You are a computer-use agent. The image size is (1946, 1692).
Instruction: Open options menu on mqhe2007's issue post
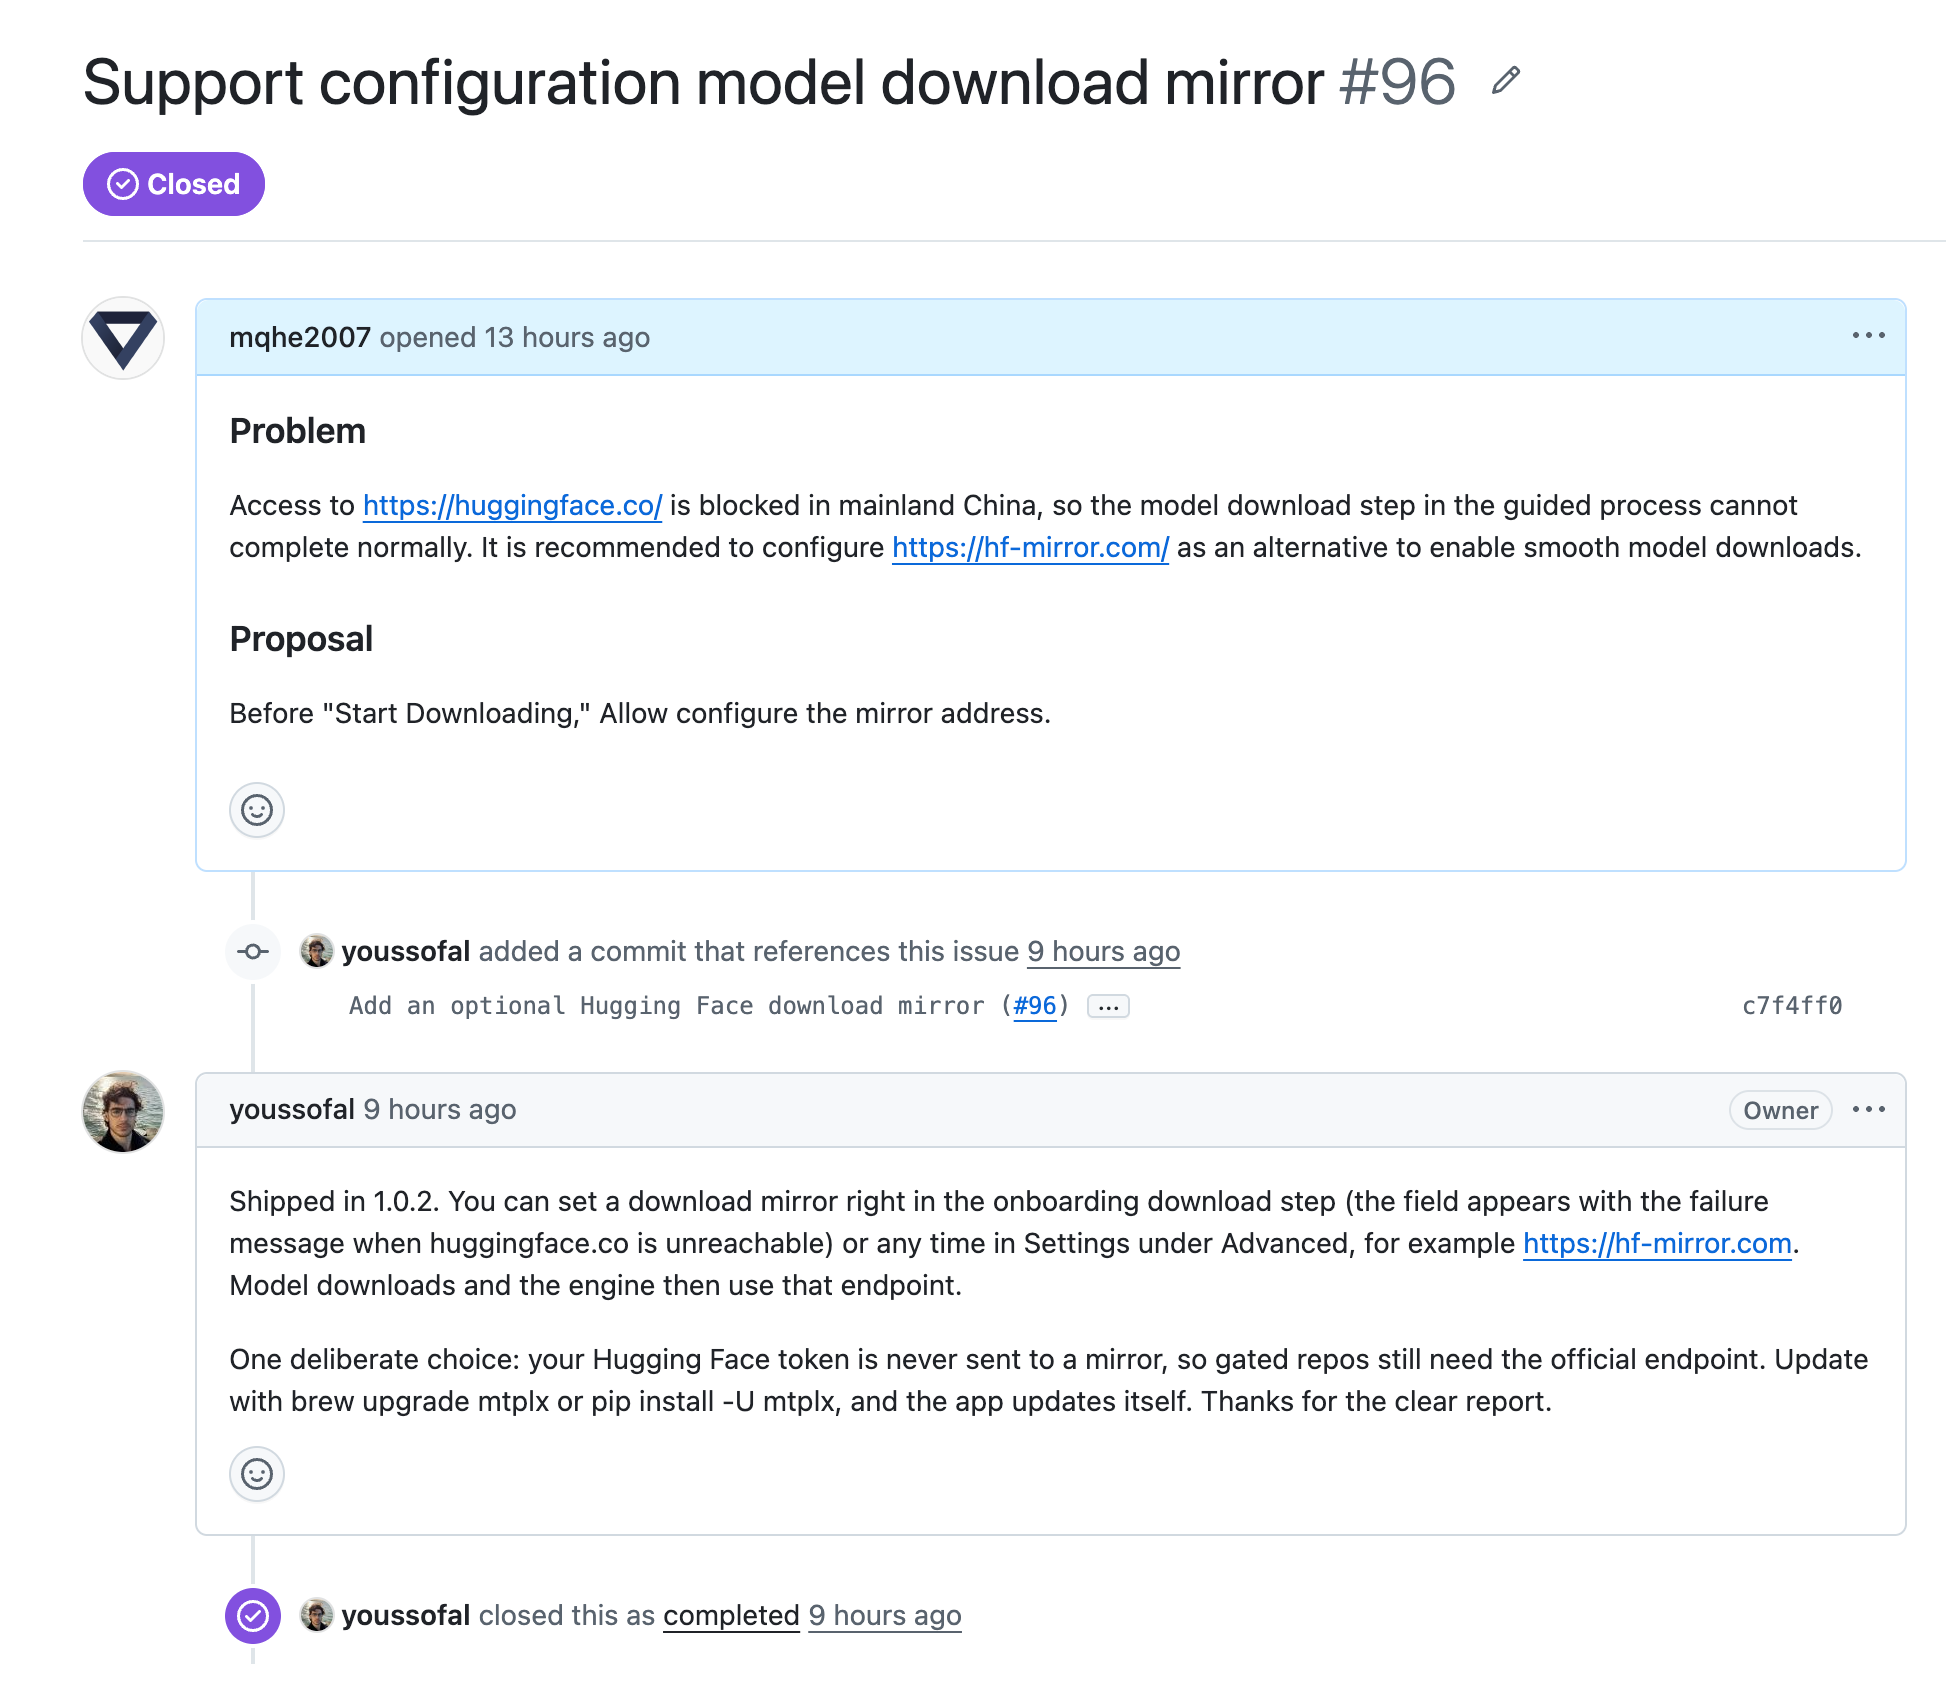point(1868,336)
